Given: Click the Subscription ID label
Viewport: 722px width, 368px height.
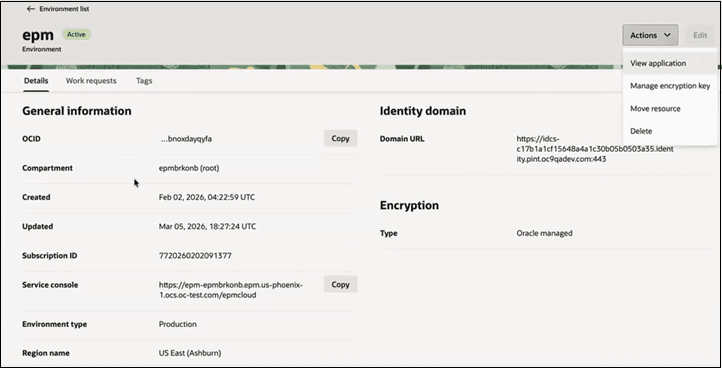Looking at the screenshot, I should 50,256.
